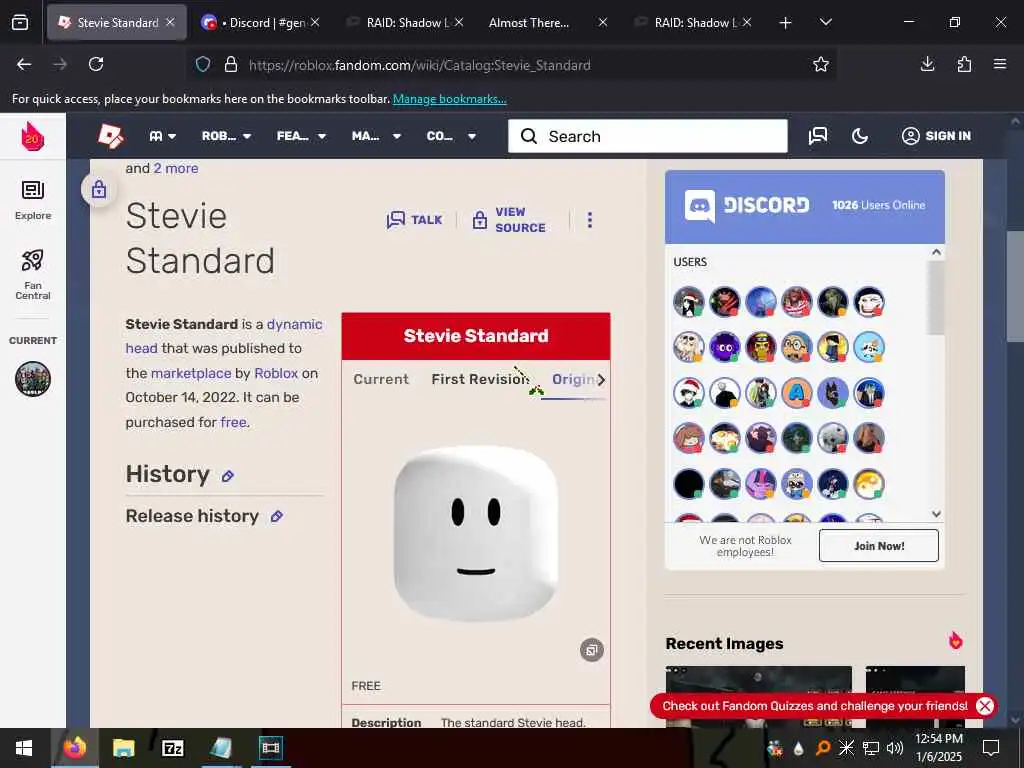Go back to the previous page
Screen dimensions: 1024x768
24,64
